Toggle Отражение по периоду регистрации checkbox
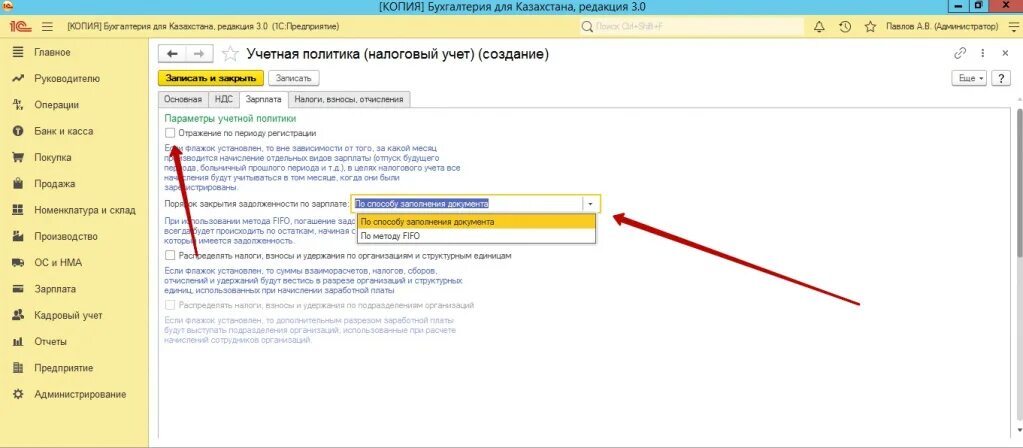 170,133
